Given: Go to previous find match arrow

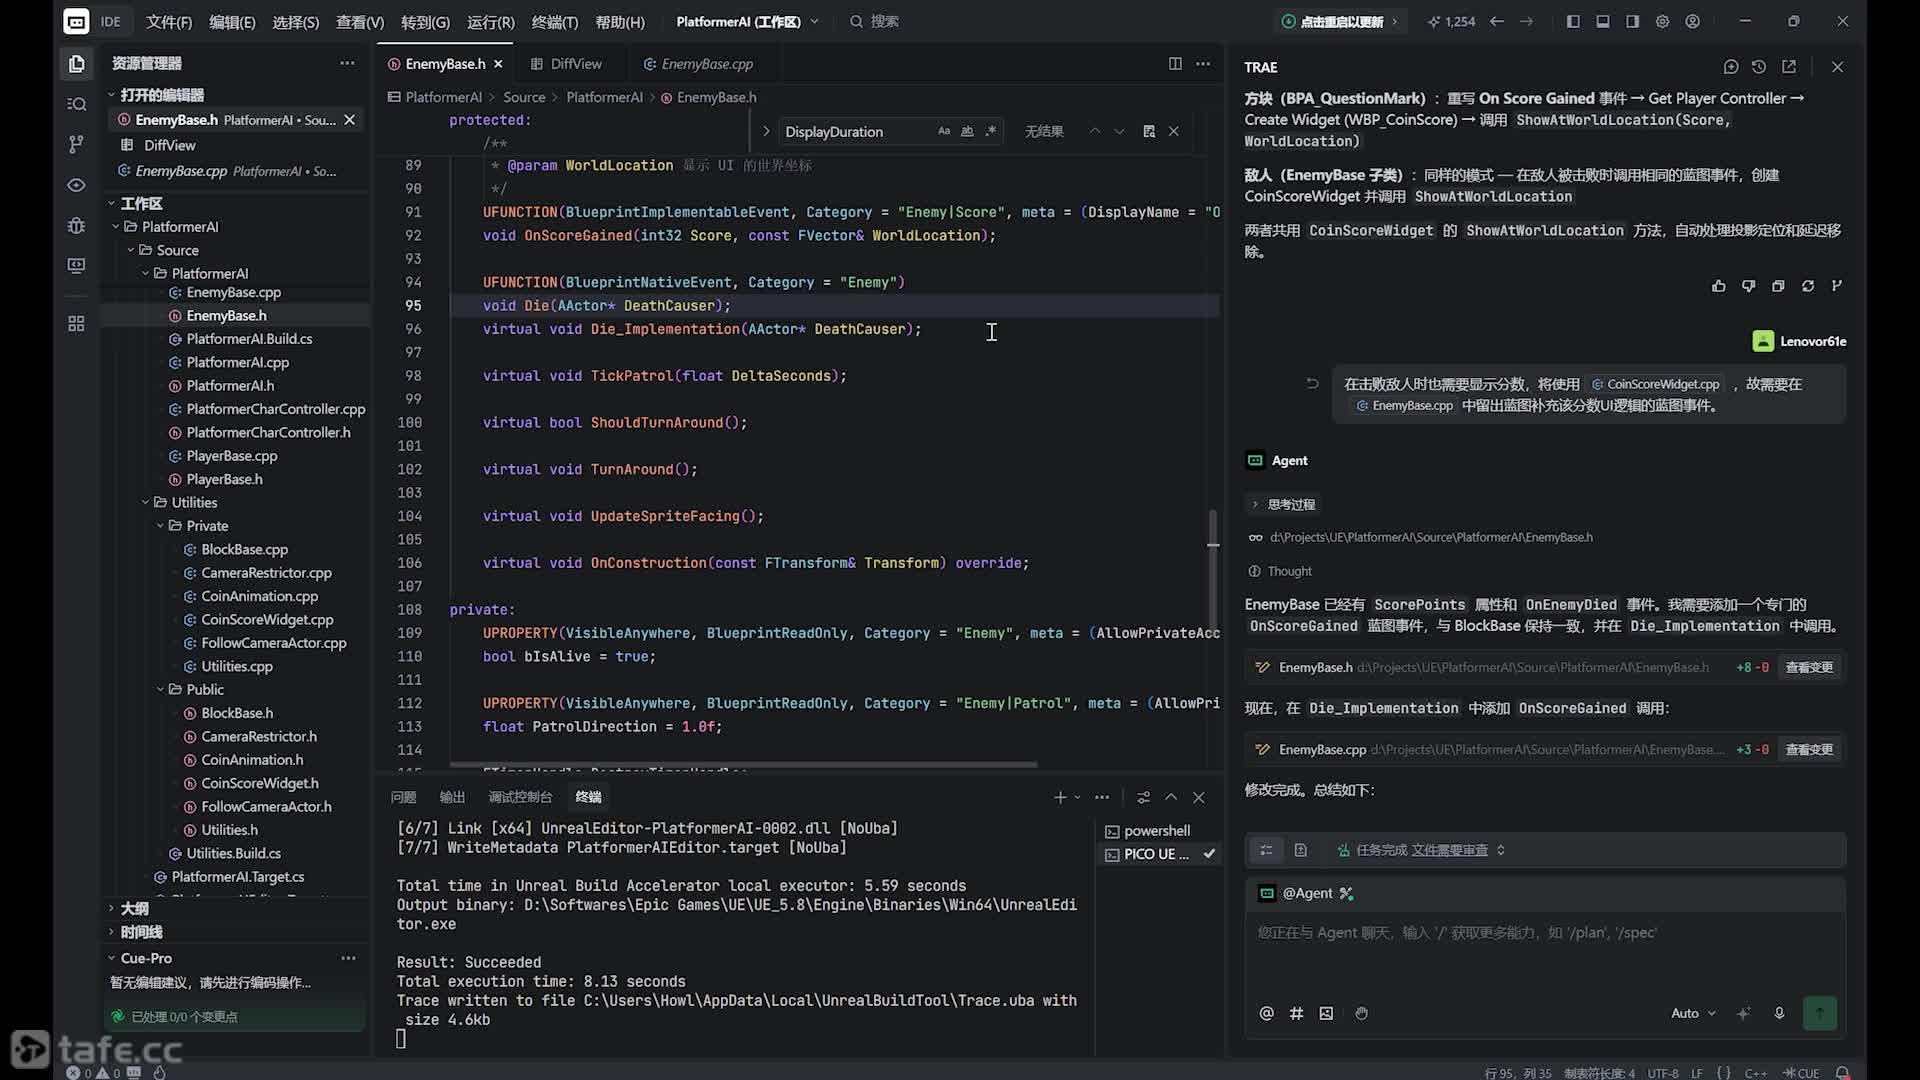Looking at the screenshot, I should [1095, 131].
